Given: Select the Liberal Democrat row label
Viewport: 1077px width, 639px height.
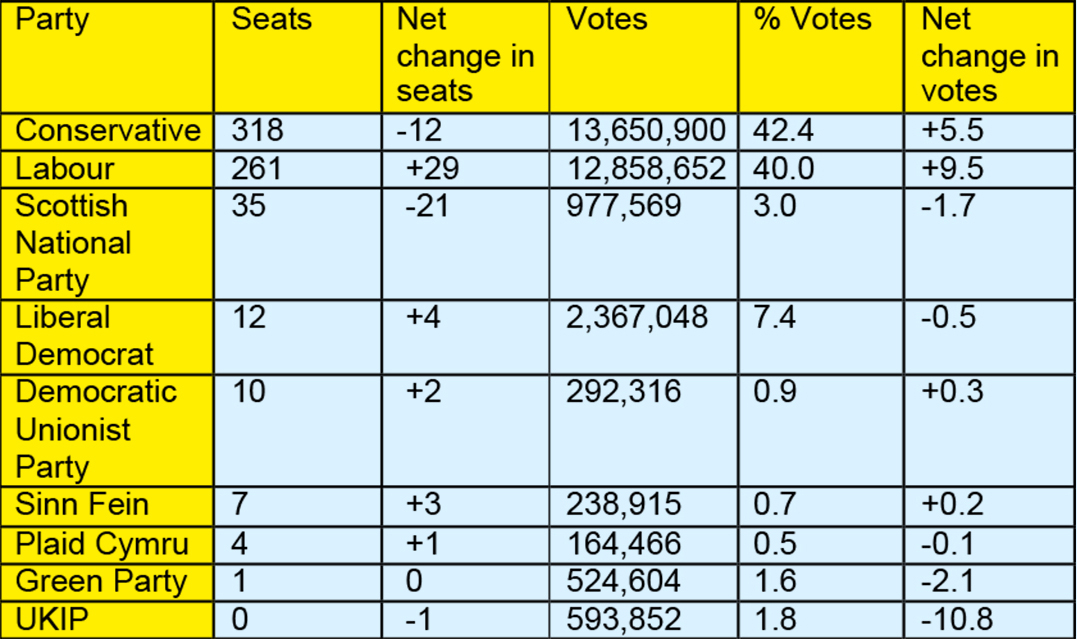Looking at the screenshot, I should click(x=107, y=337).
